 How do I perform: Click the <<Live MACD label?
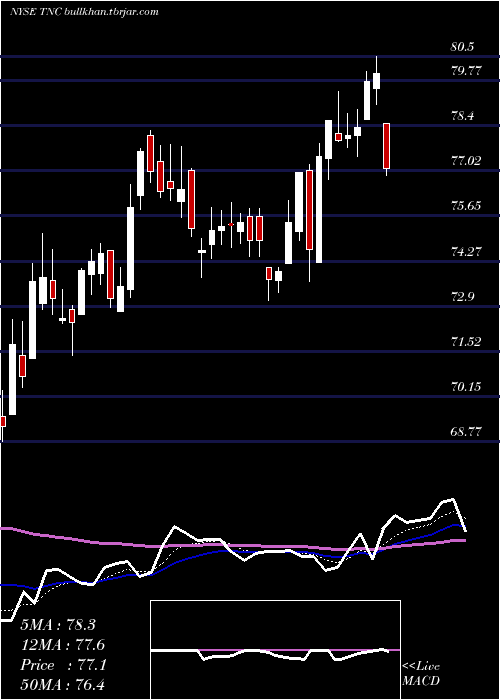[x=421, y=674]
